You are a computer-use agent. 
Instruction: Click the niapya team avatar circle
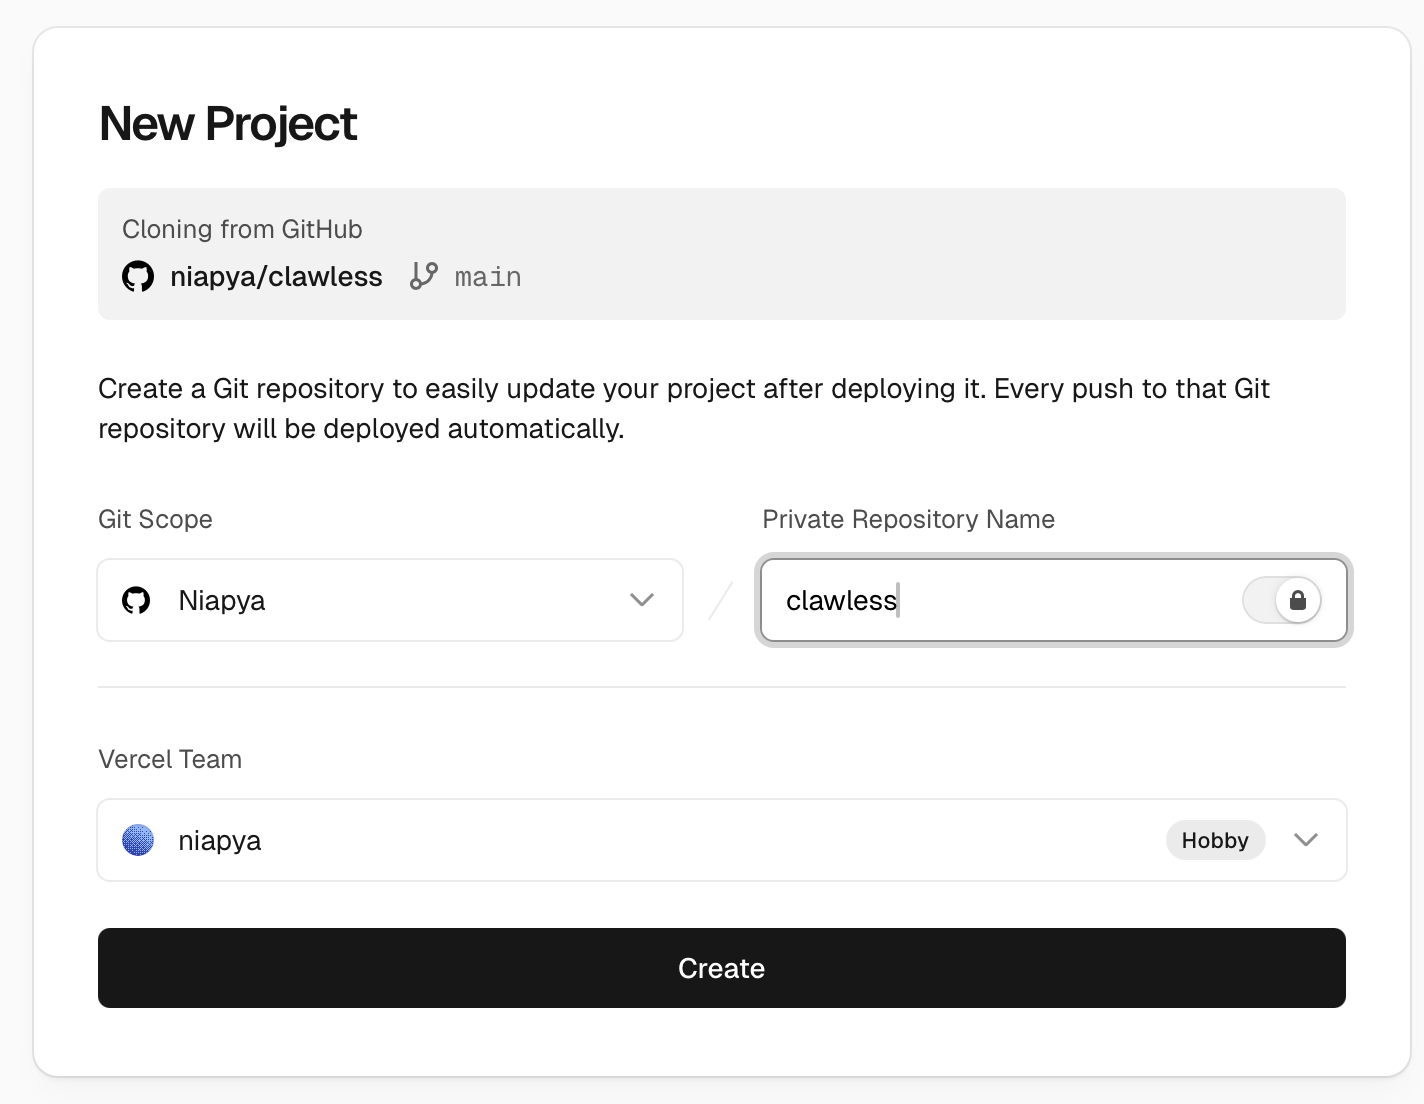tap(138, 840)
